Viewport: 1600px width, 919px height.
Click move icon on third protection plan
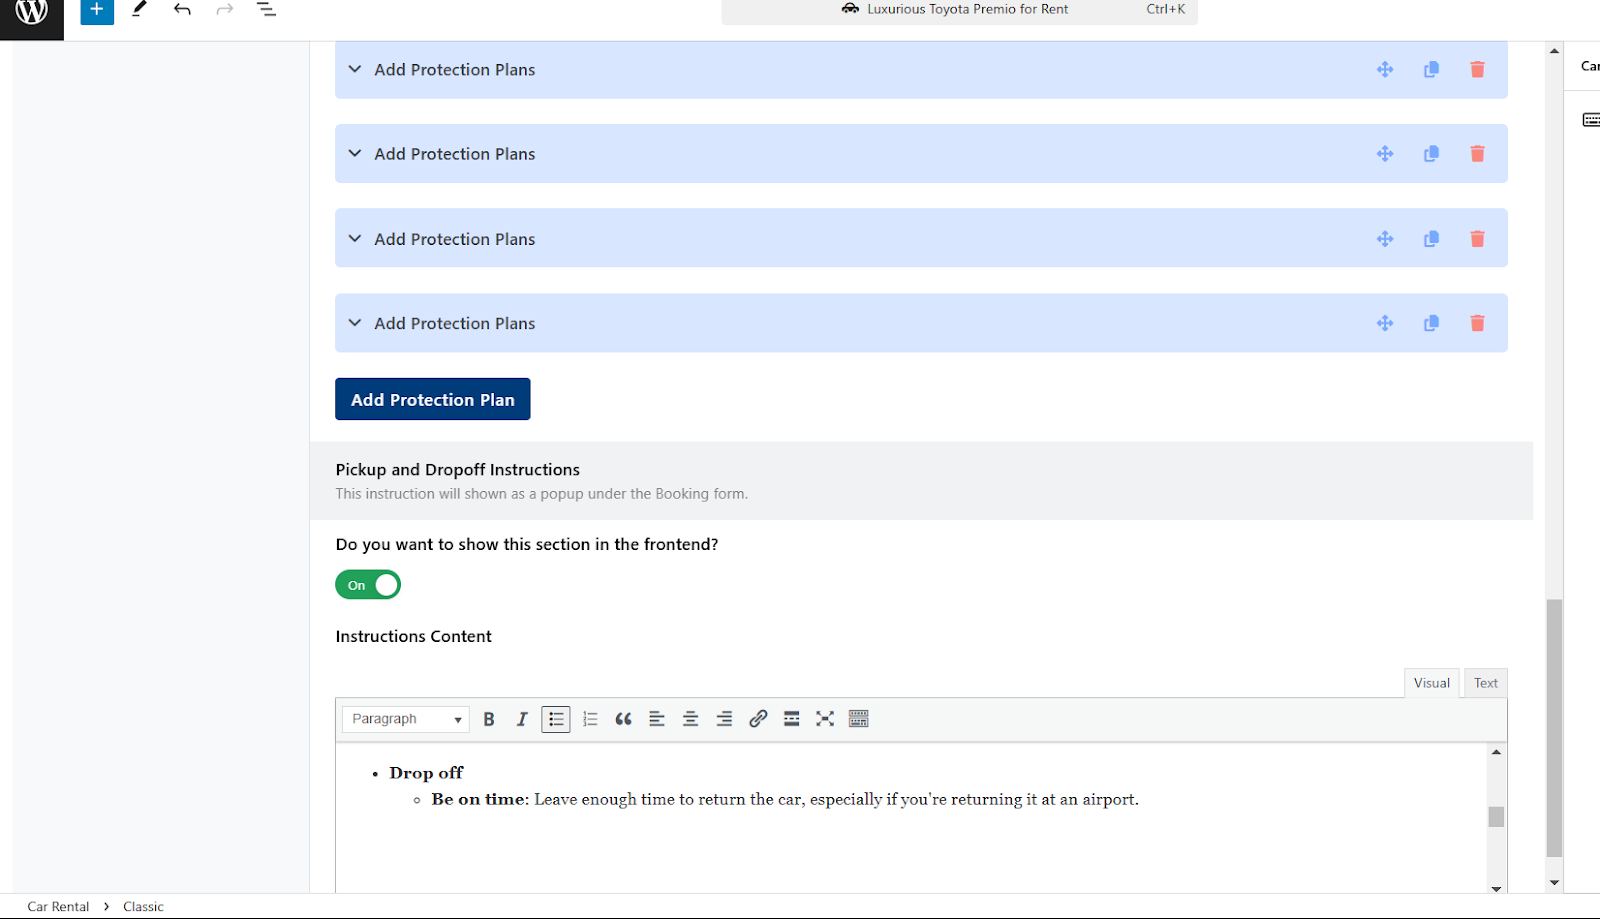pos(1385,239)
